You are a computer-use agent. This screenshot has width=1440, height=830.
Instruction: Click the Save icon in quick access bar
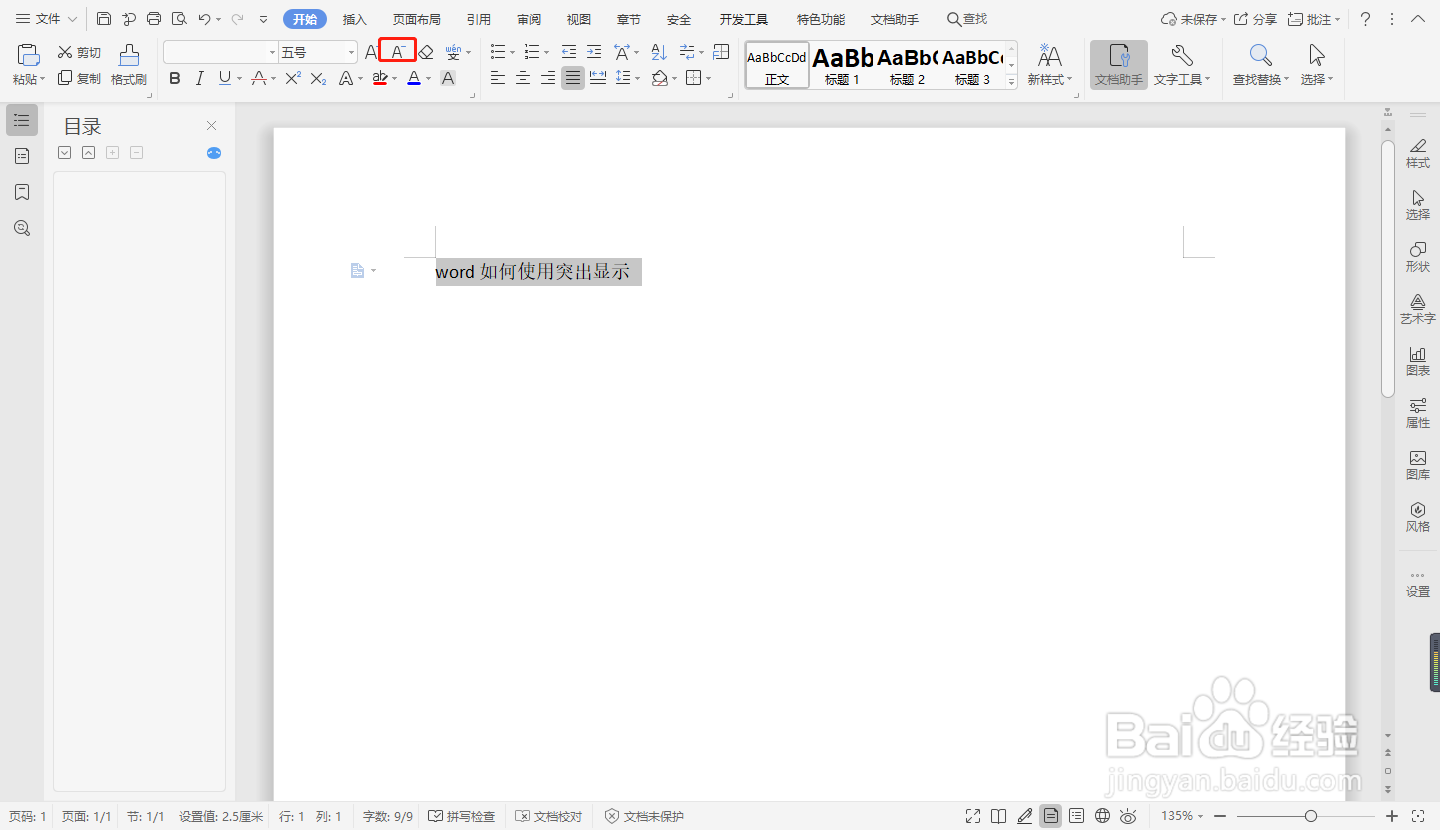click(x=104, y=19)
